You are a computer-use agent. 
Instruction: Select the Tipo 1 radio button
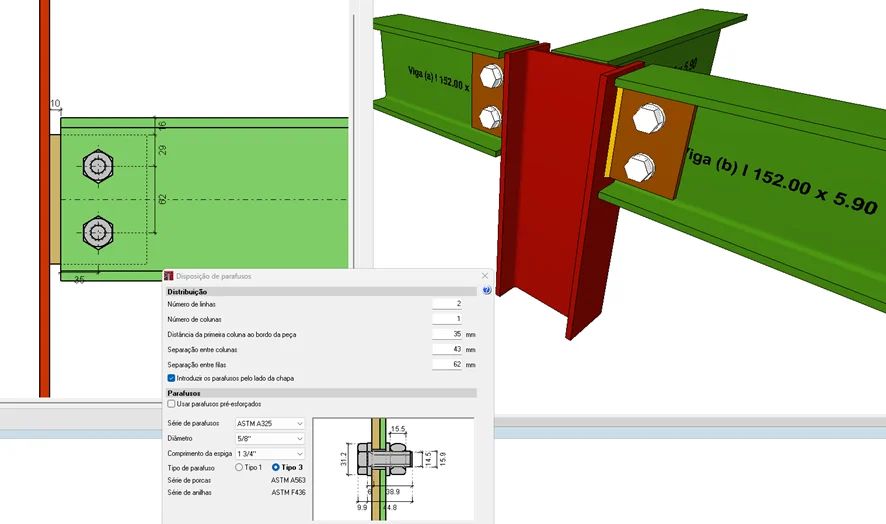(239, 467)
